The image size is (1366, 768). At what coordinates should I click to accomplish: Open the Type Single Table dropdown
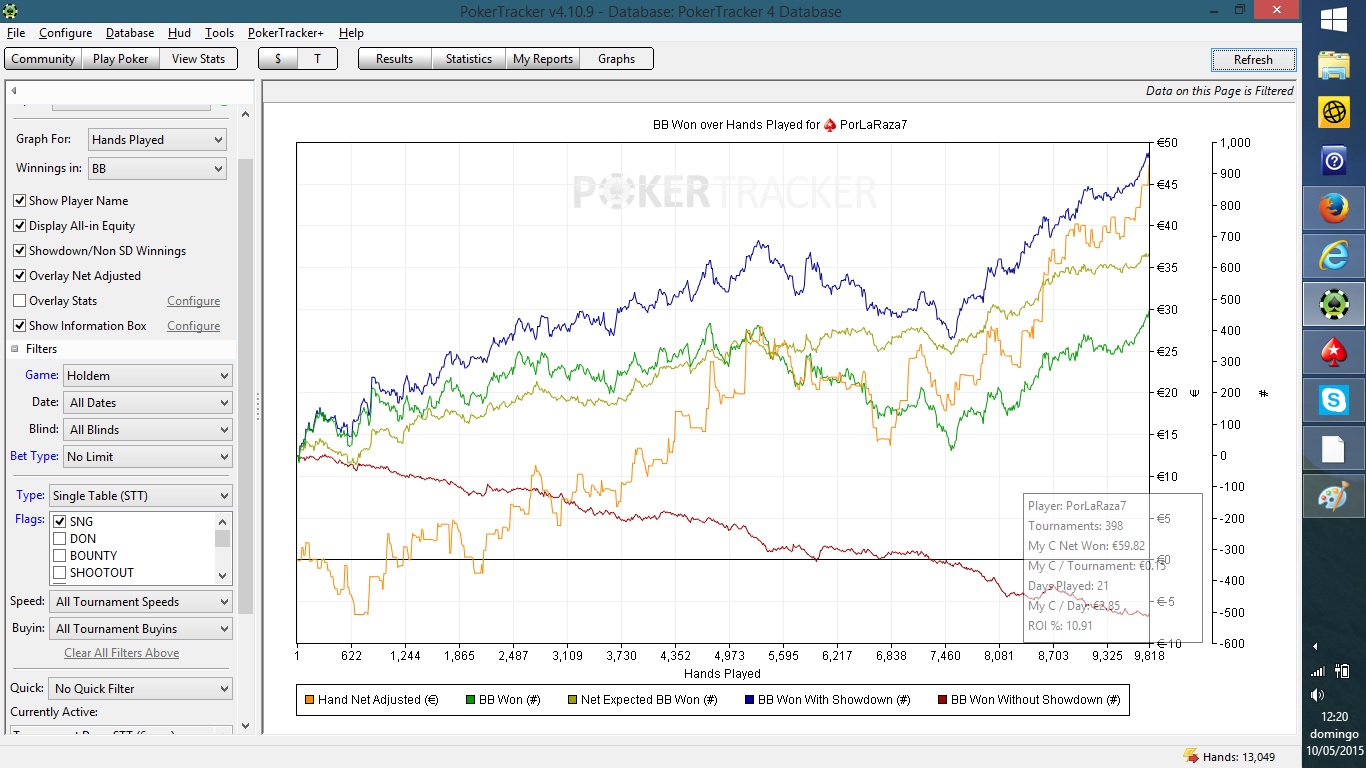[x=140, y=495]
